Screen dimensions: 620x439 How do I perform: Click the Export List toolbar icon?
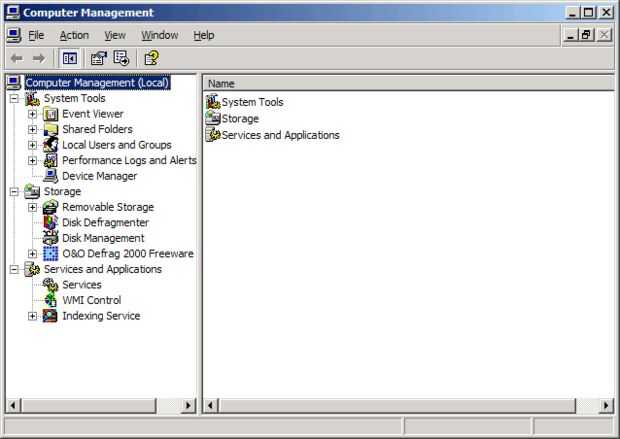point(121,59)
